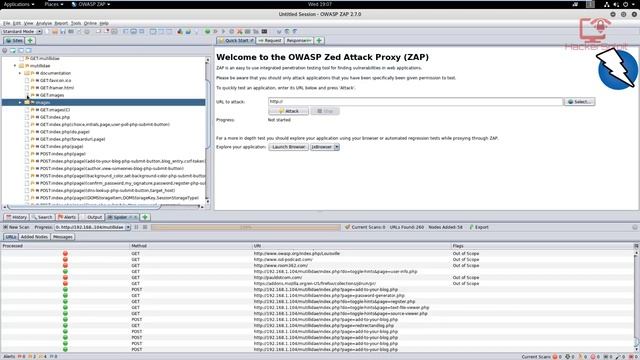Open the Applications menu in top bar
This screenshot has height=360, width=640.
point(19,4)
